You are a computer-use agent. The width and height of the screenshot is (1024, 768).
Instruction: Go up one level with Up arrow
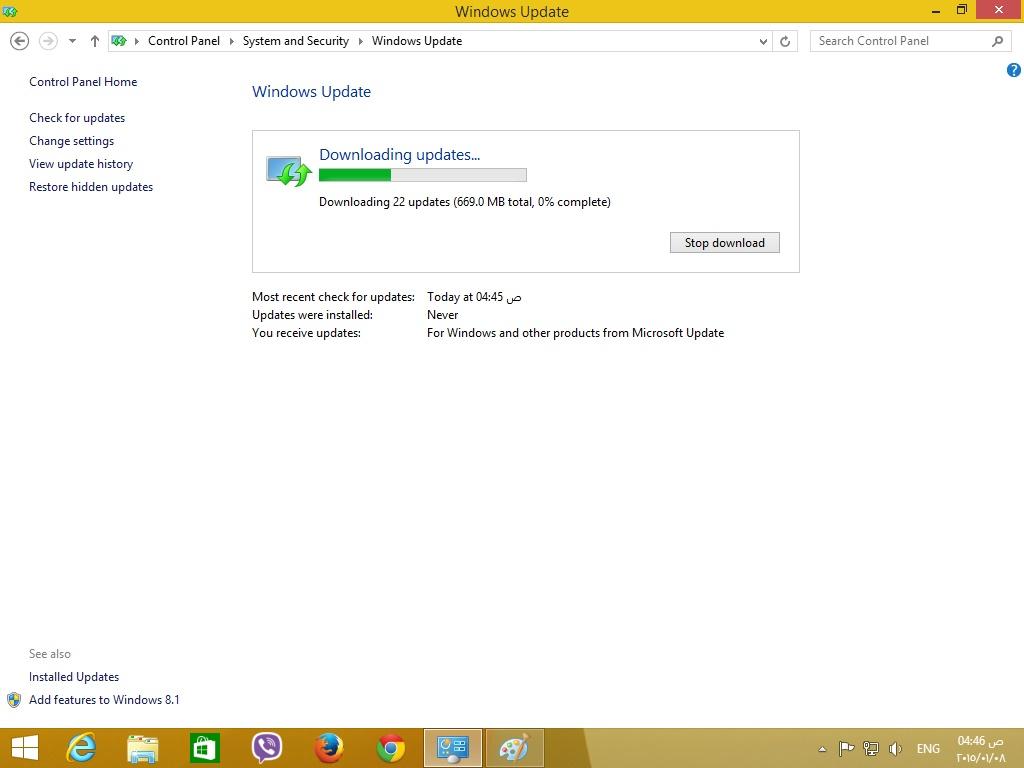click(x=95, y=41)
